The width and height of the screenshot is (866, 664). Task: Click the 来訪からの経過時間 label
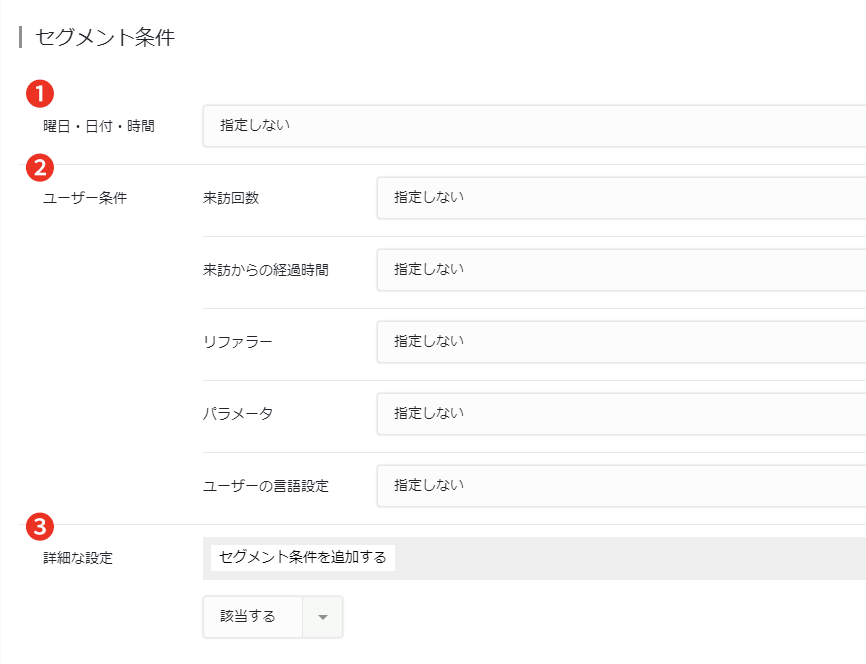click(266, 270)
